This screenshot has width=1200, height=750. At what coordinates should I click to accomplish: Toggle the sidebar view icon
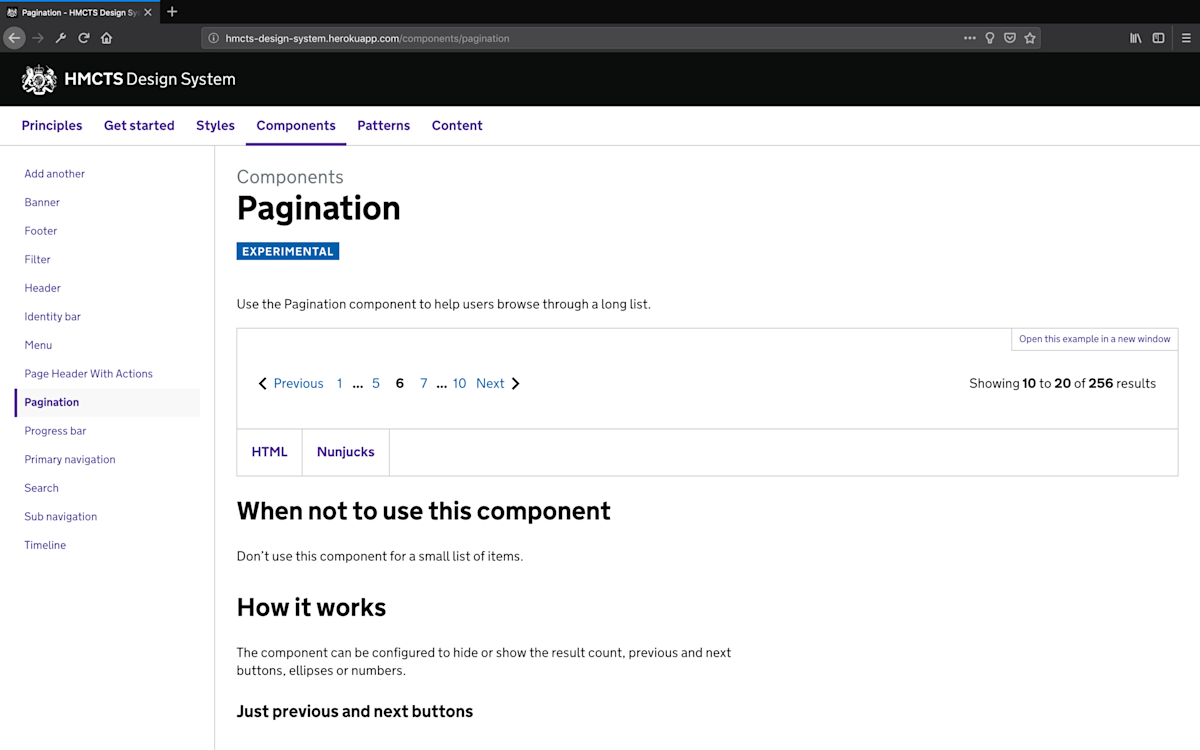click(x=1159, y=38)
